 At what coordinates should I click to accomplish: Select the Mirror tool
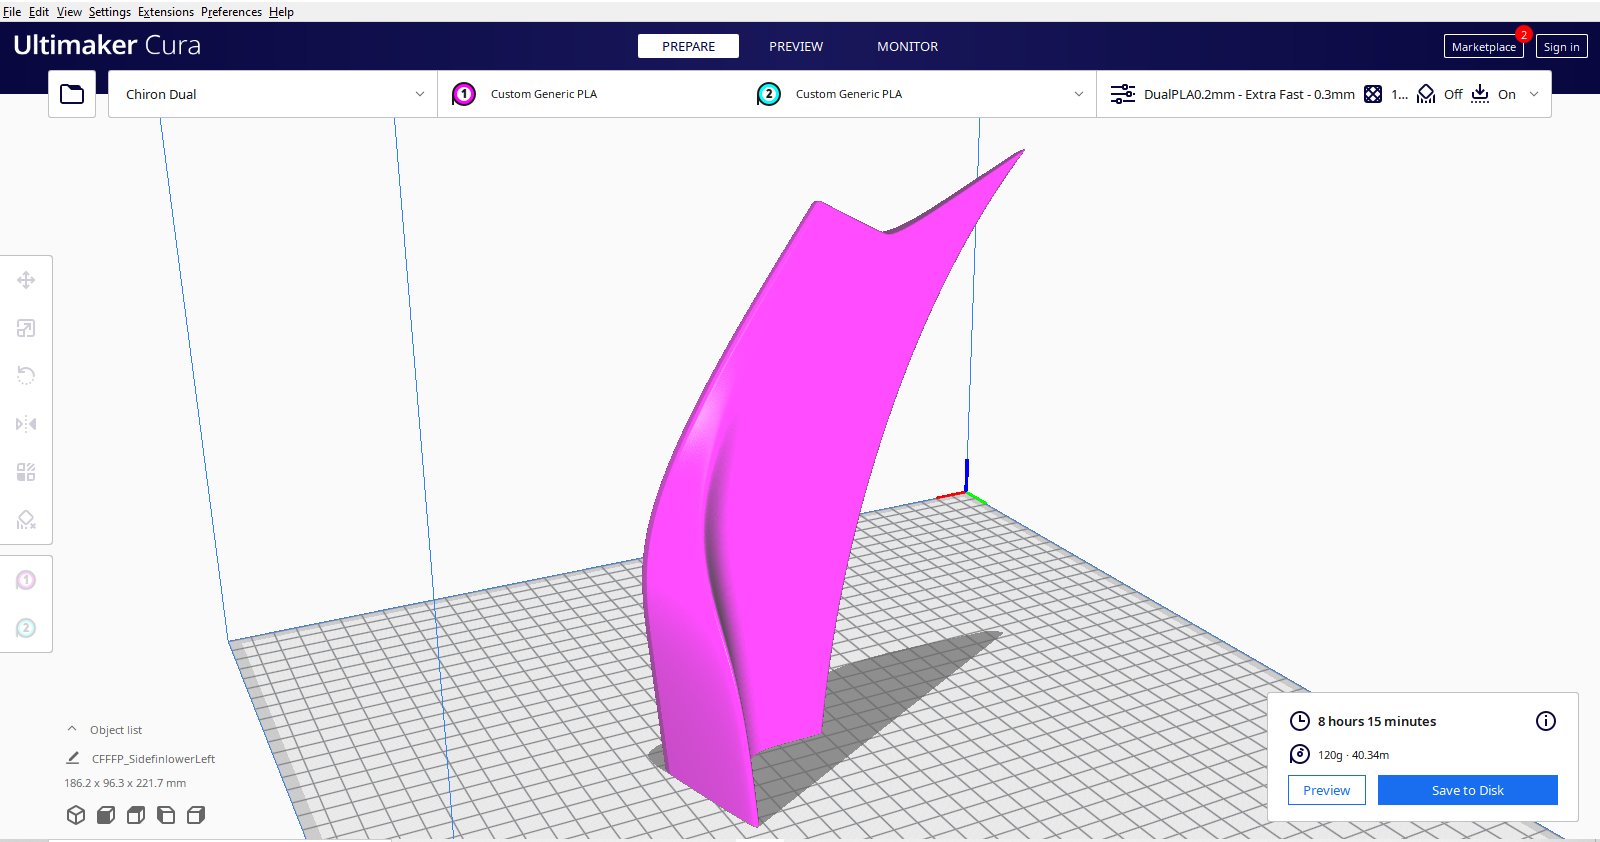pyautogui.click(x=26, y=424)
